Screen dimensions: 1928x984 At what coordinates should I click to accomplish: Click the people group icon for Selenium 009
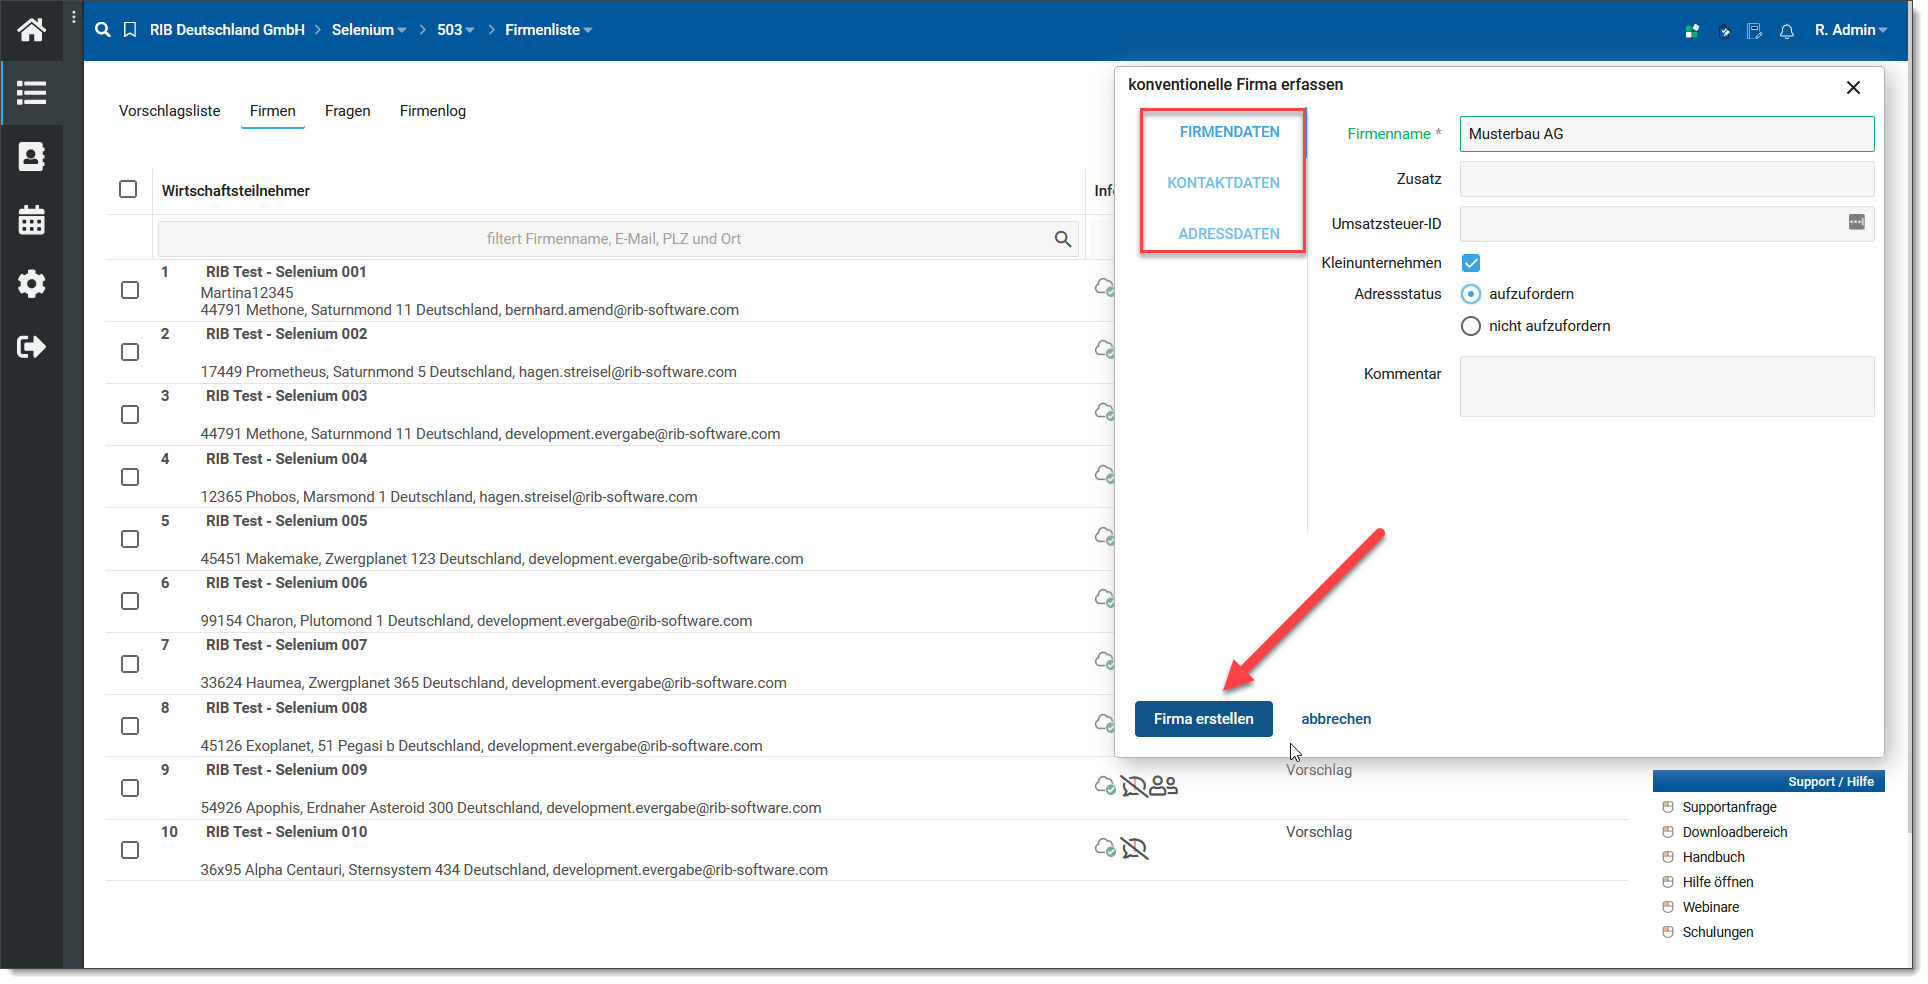(x=1163, y=786)
